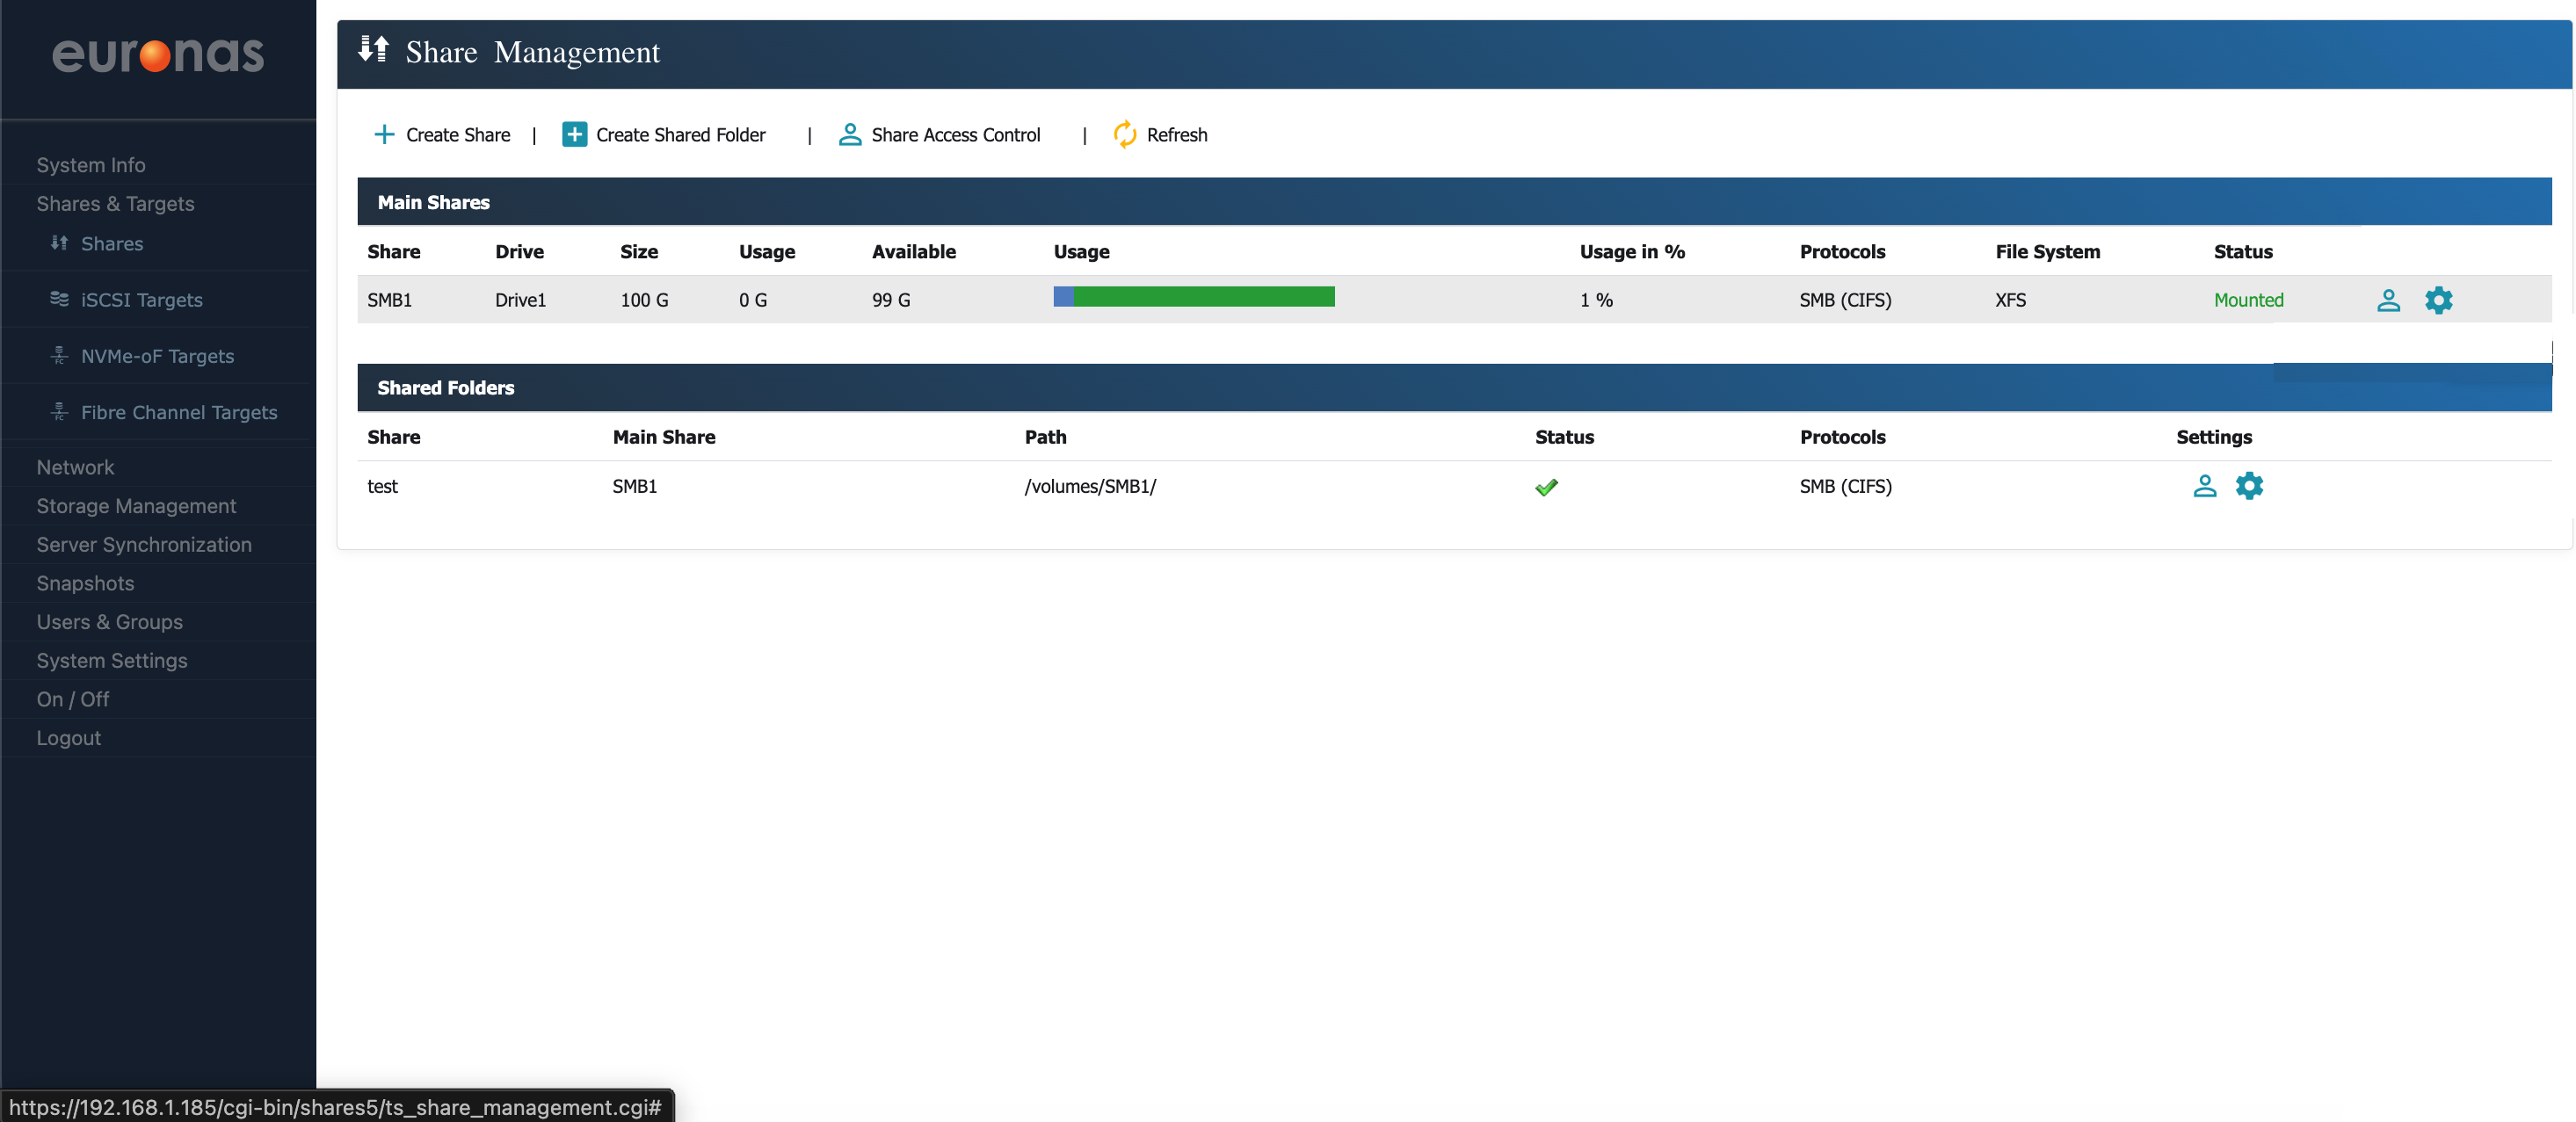Expand Shares & Targets sidebar section

click(115, 204)
